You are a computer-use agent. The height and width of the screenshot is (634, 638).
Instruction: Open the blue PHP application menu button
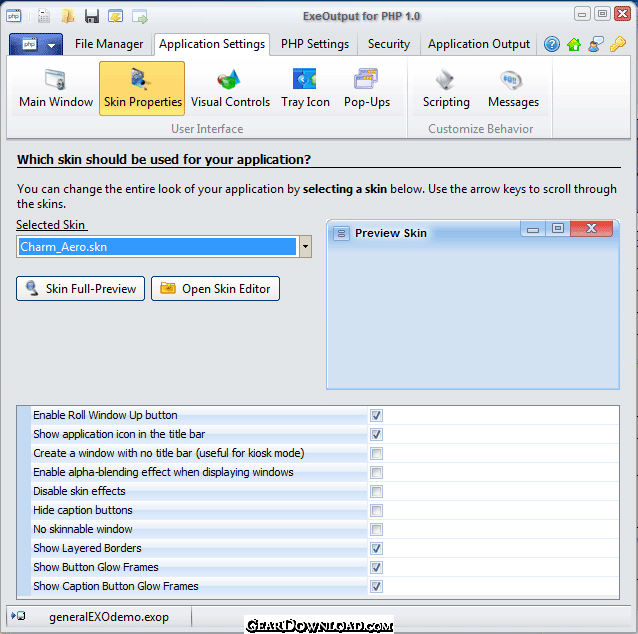(36, 44)
